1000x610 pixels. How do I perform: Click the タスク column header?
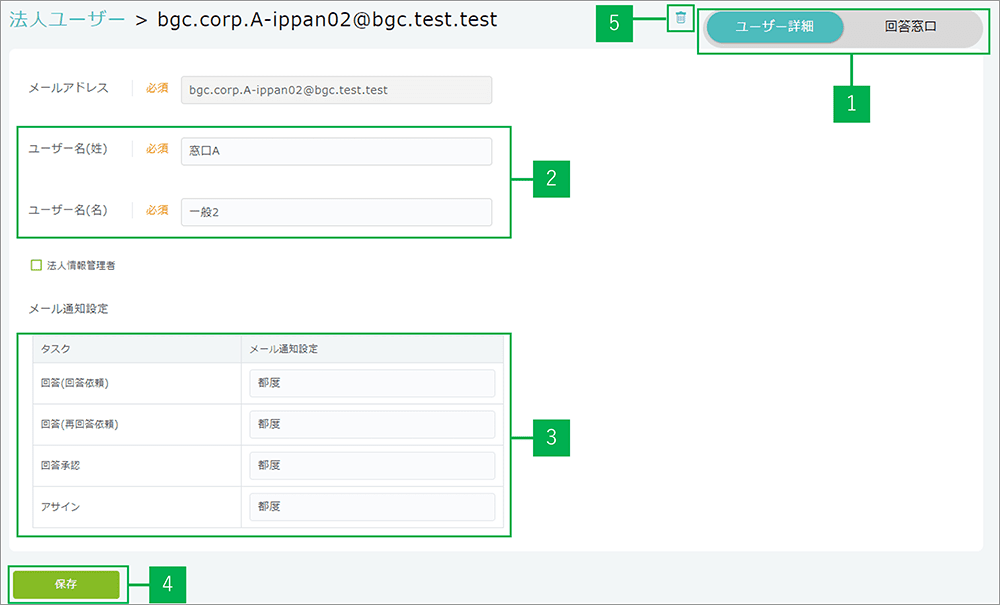[x=56, y=349]
